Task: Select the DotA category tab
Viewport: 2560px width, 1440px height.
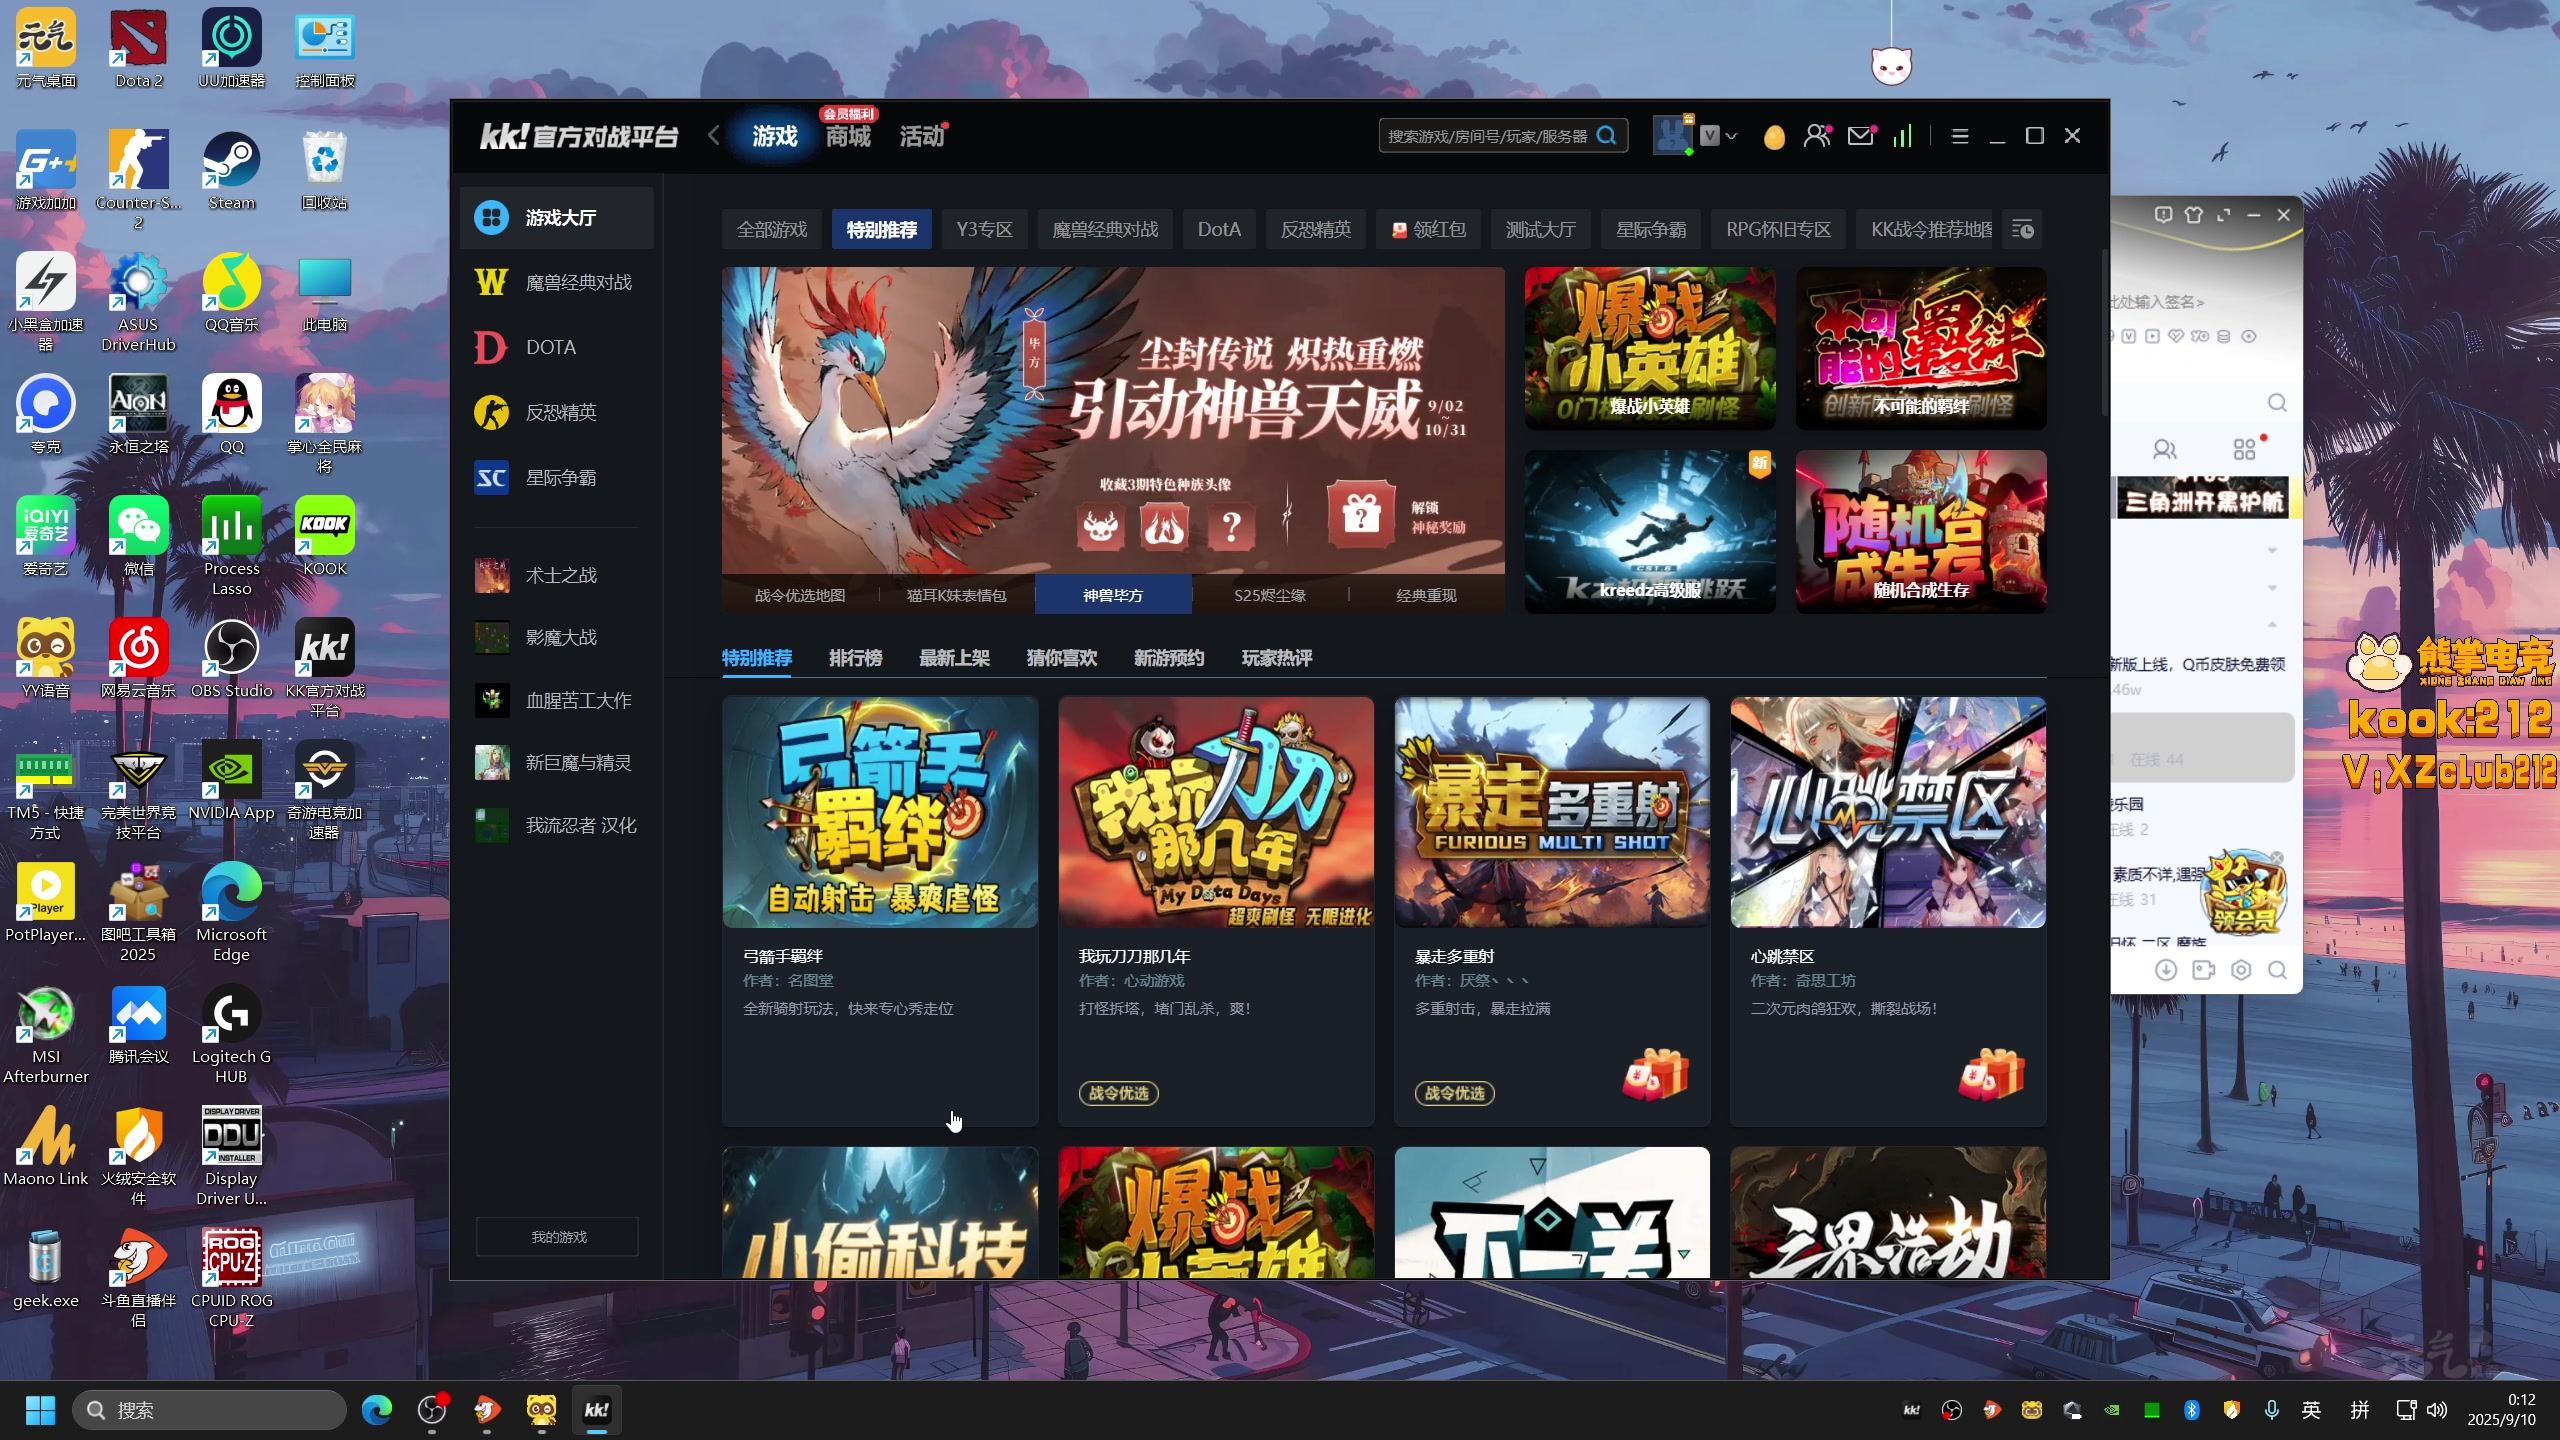Action: pyautogui.click(x=1219, y=229)
